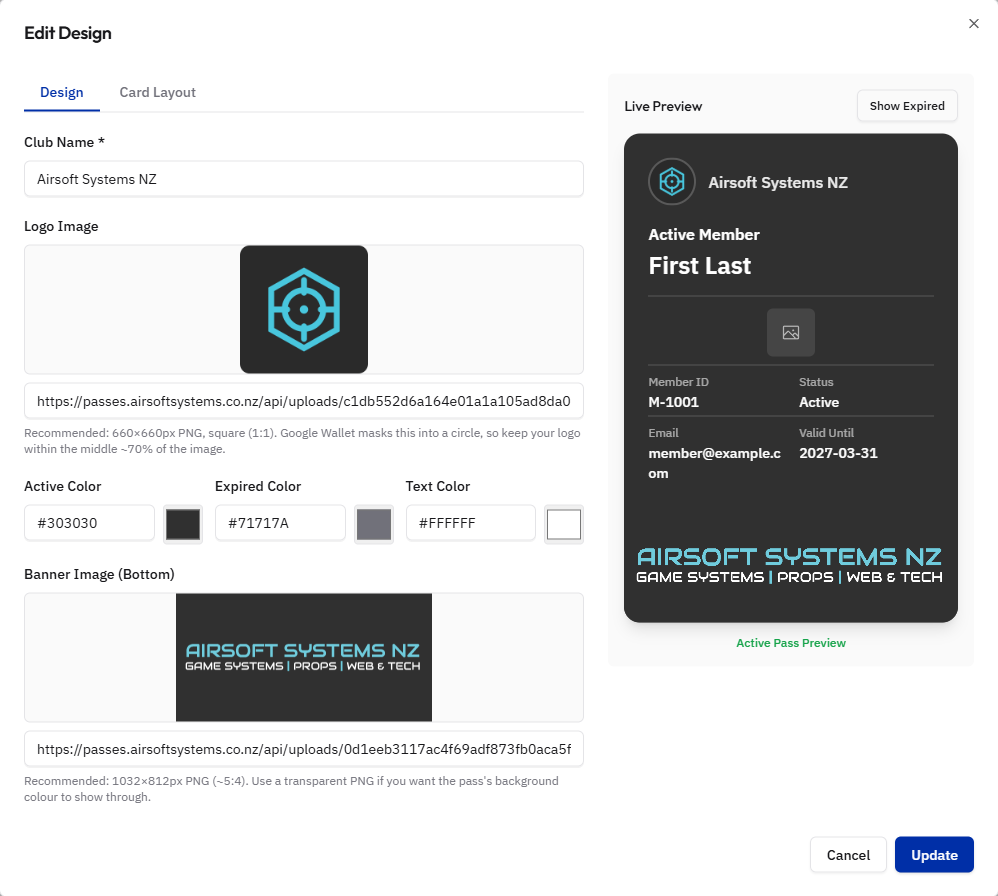Click the Update button
This screenshot has height=896, width=998.
(x=934, y=855)
